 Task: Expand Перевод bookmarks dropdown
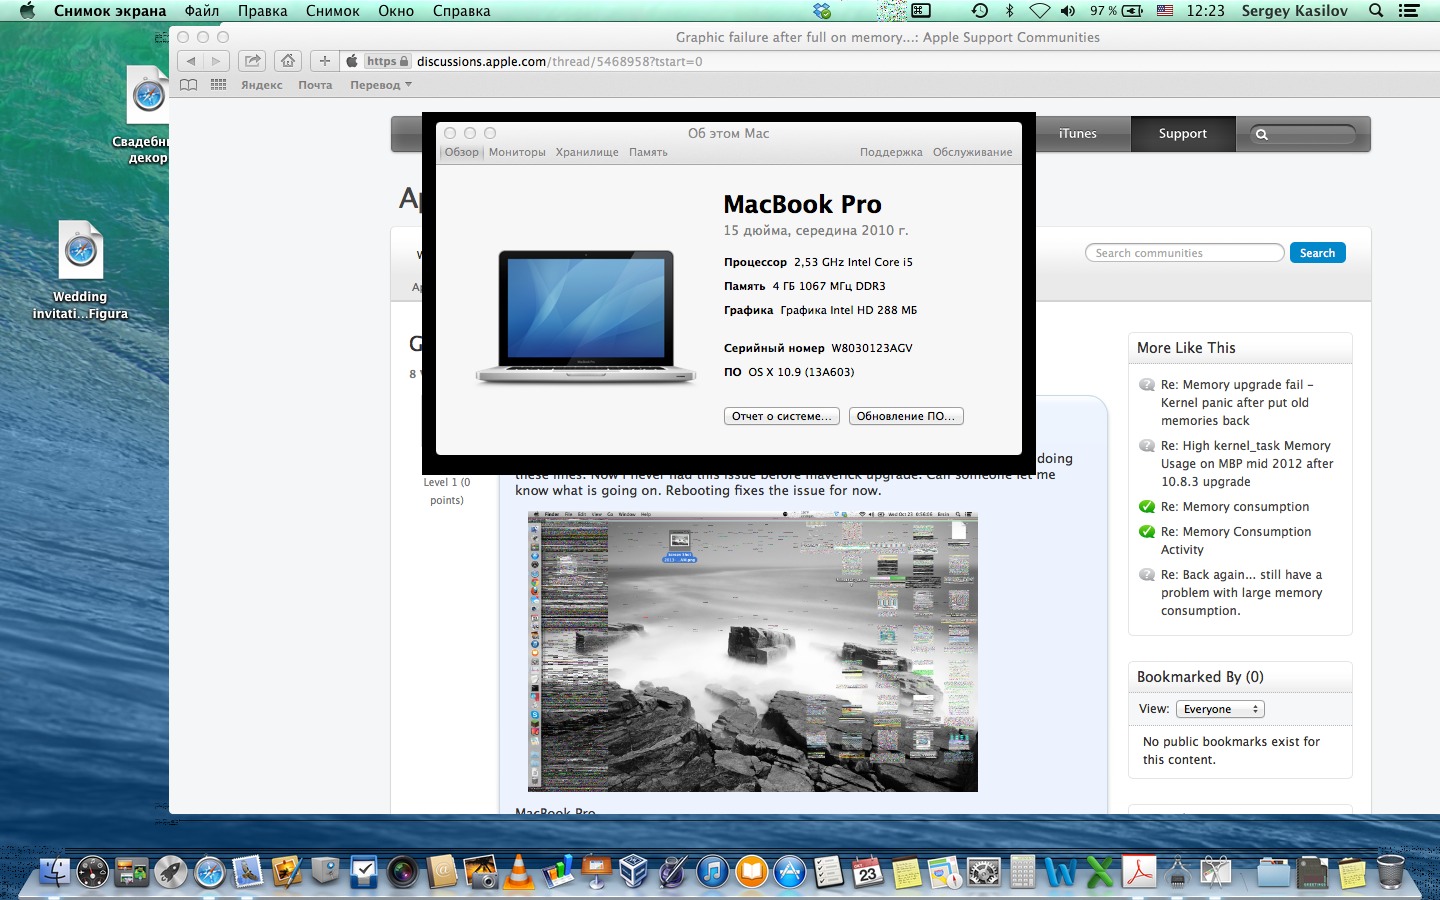[381, 85]
